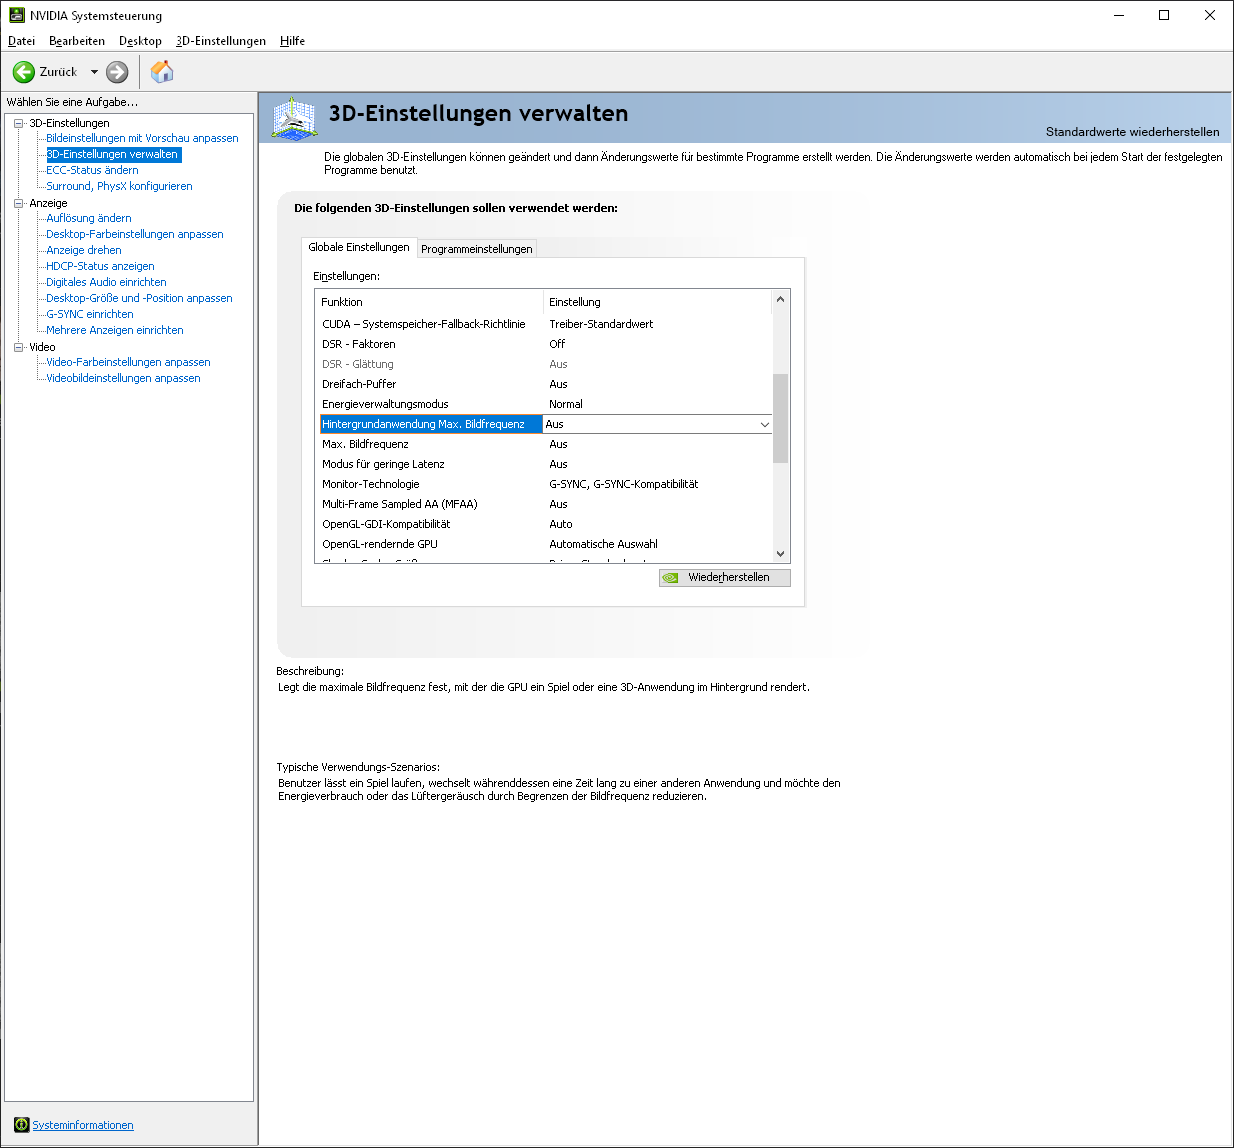1234x1148 pixels.
Task: Open G-SYNC einrichten page
Action: coord(90,314)
